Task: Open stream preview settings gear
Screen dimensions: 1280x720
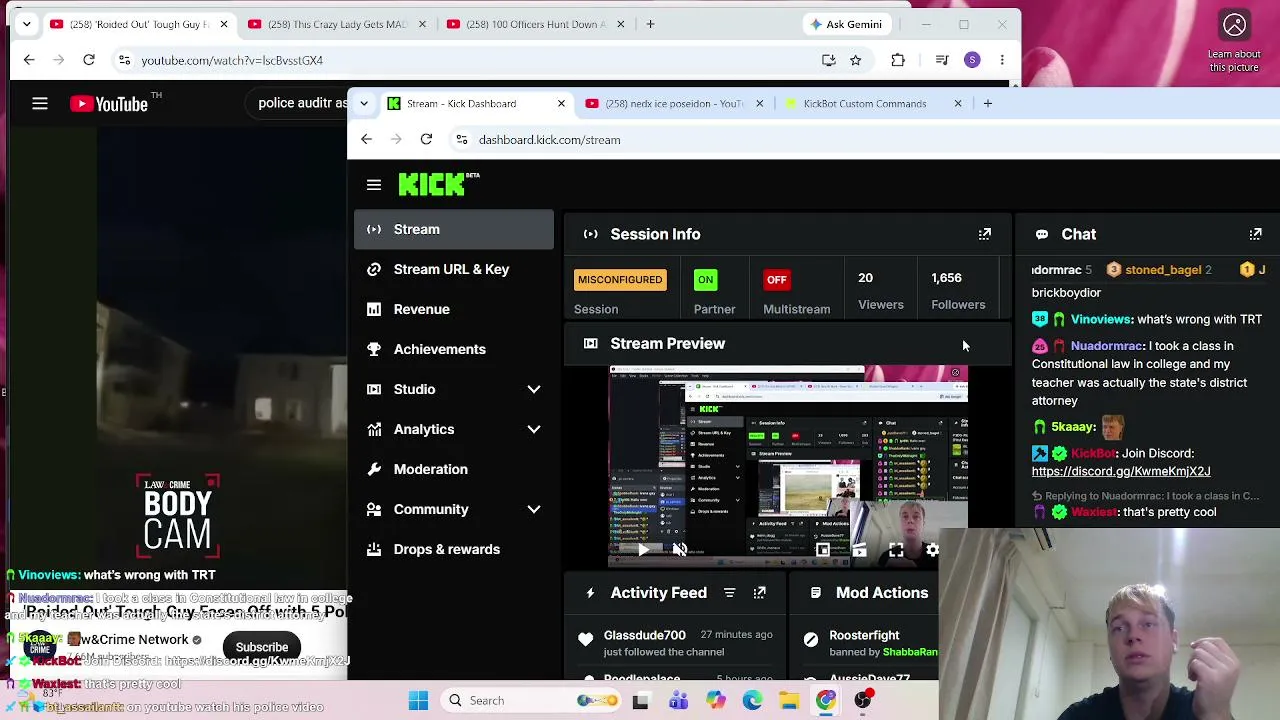Action: coord(932,549)
